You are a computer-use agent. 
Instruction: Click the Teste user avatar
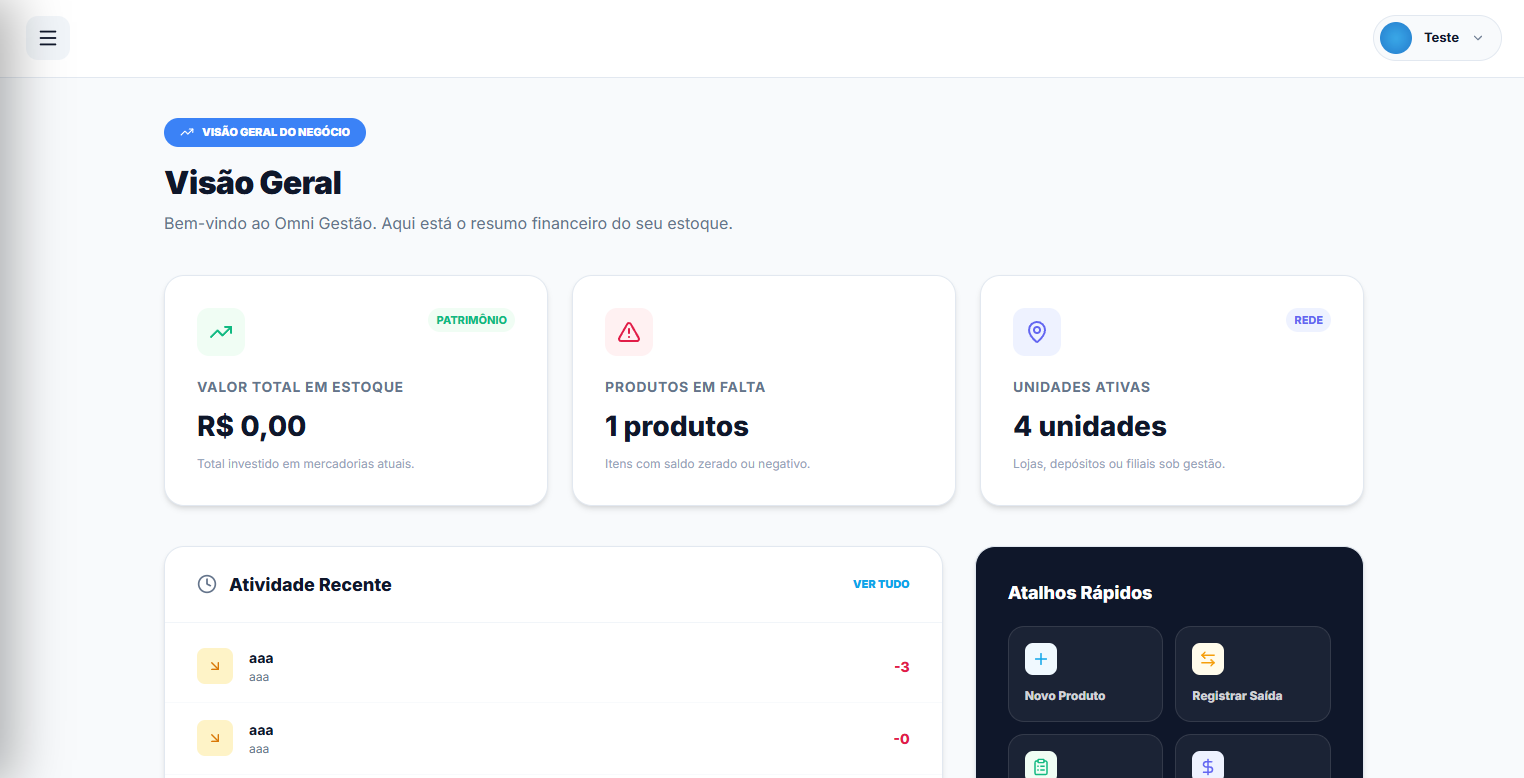(x=1396, y=38)
